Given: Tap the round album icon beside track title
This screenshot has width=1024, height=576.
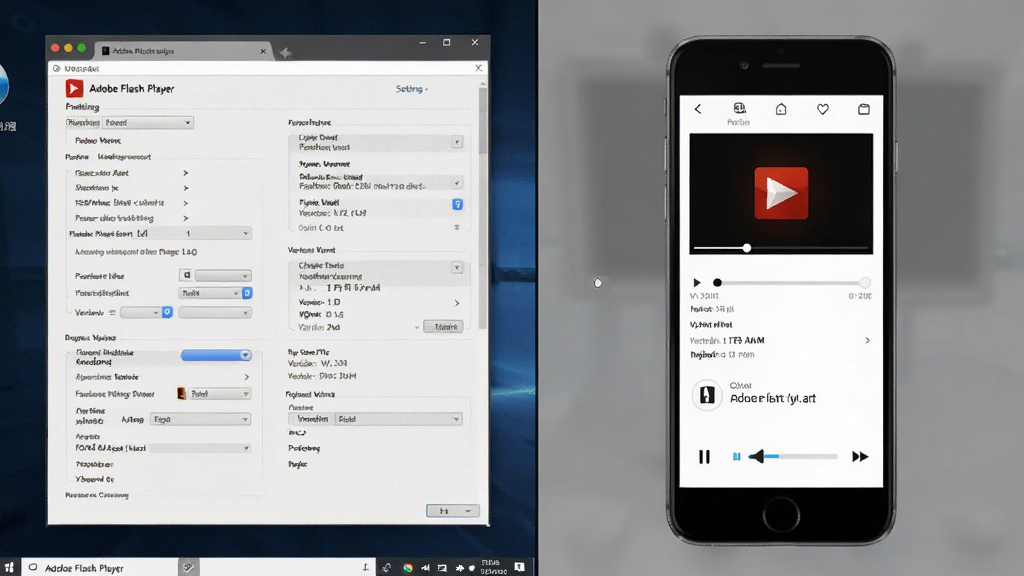Looking at the screenshot, I should [x=707, y=394].
